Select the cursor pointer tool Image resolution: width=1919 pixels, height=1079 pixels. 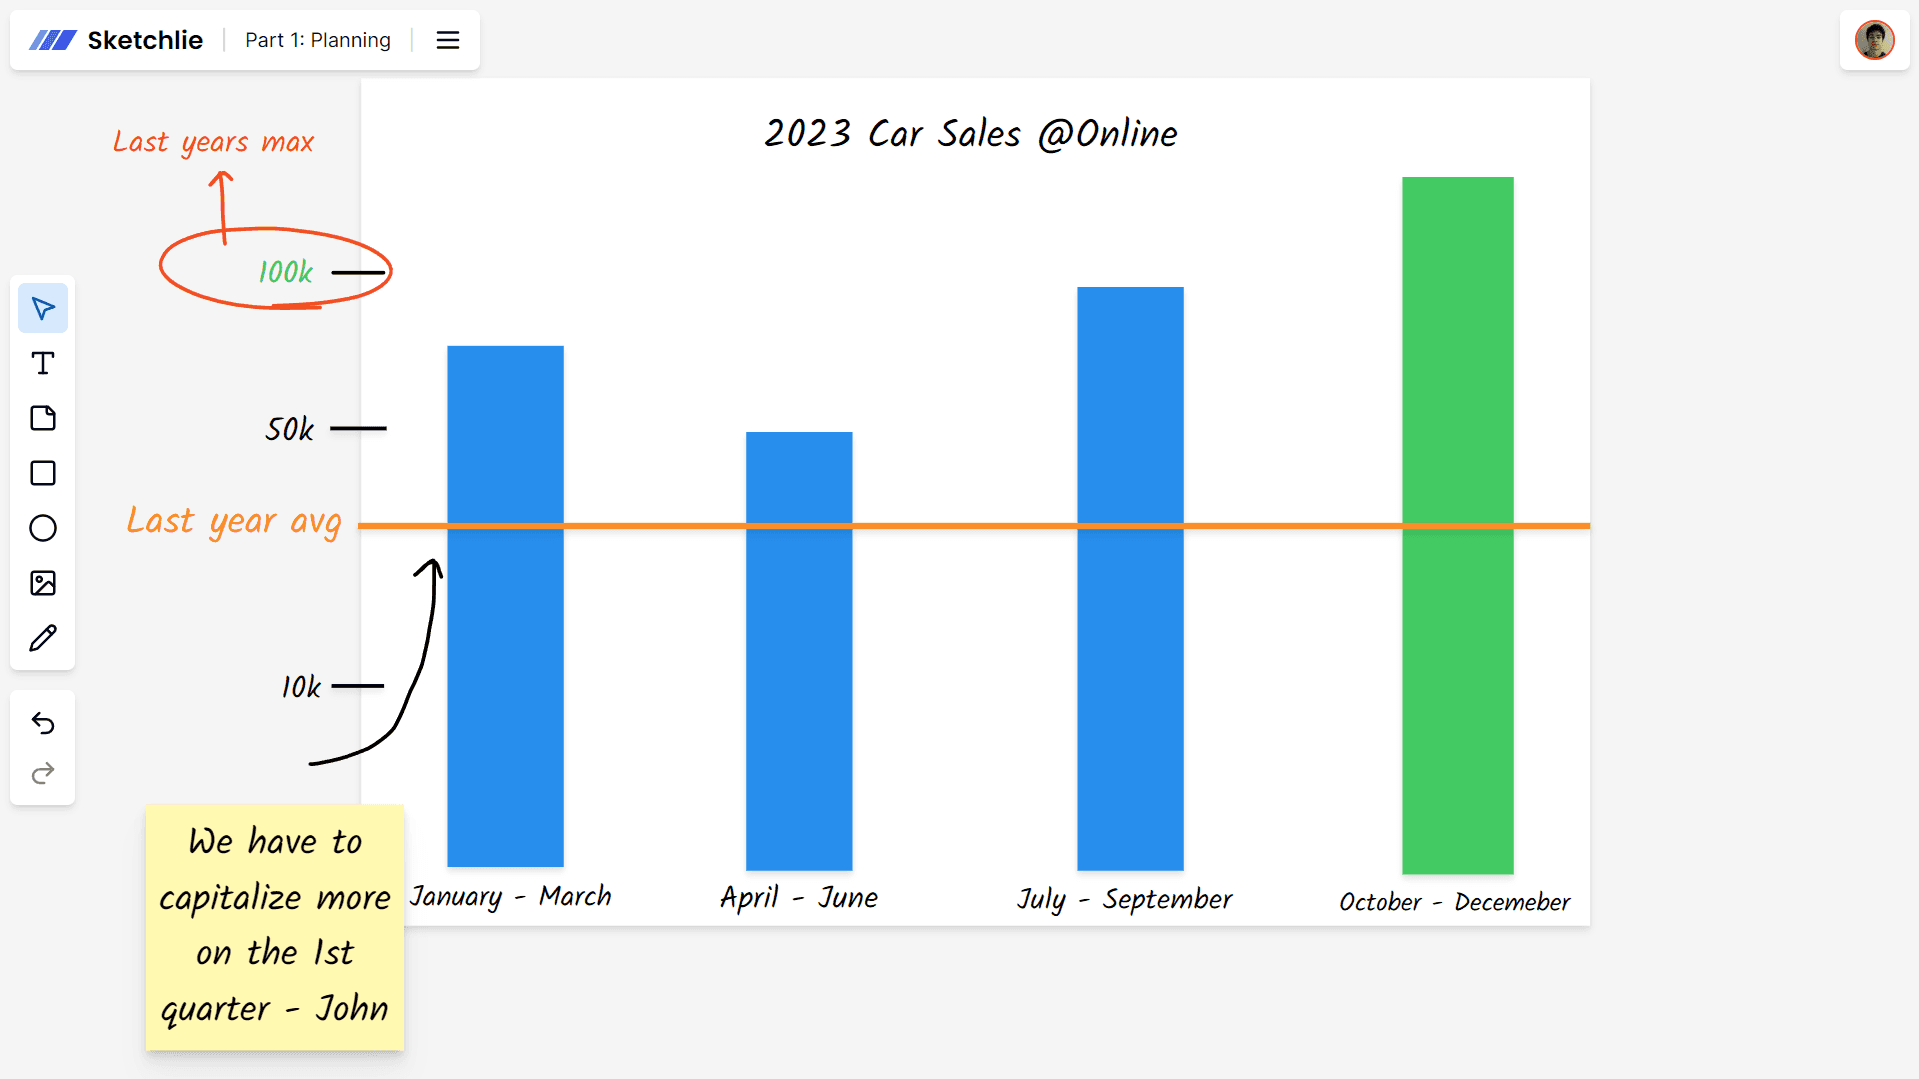tap(43, 308)
